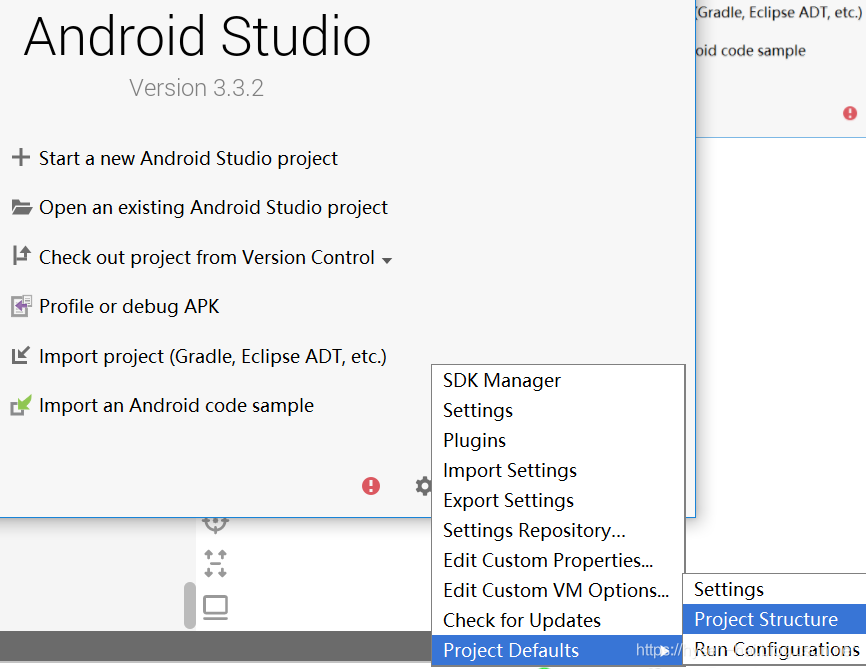
Task: Choose Run Configurations in submenu
Action: [x=774, y=649]
